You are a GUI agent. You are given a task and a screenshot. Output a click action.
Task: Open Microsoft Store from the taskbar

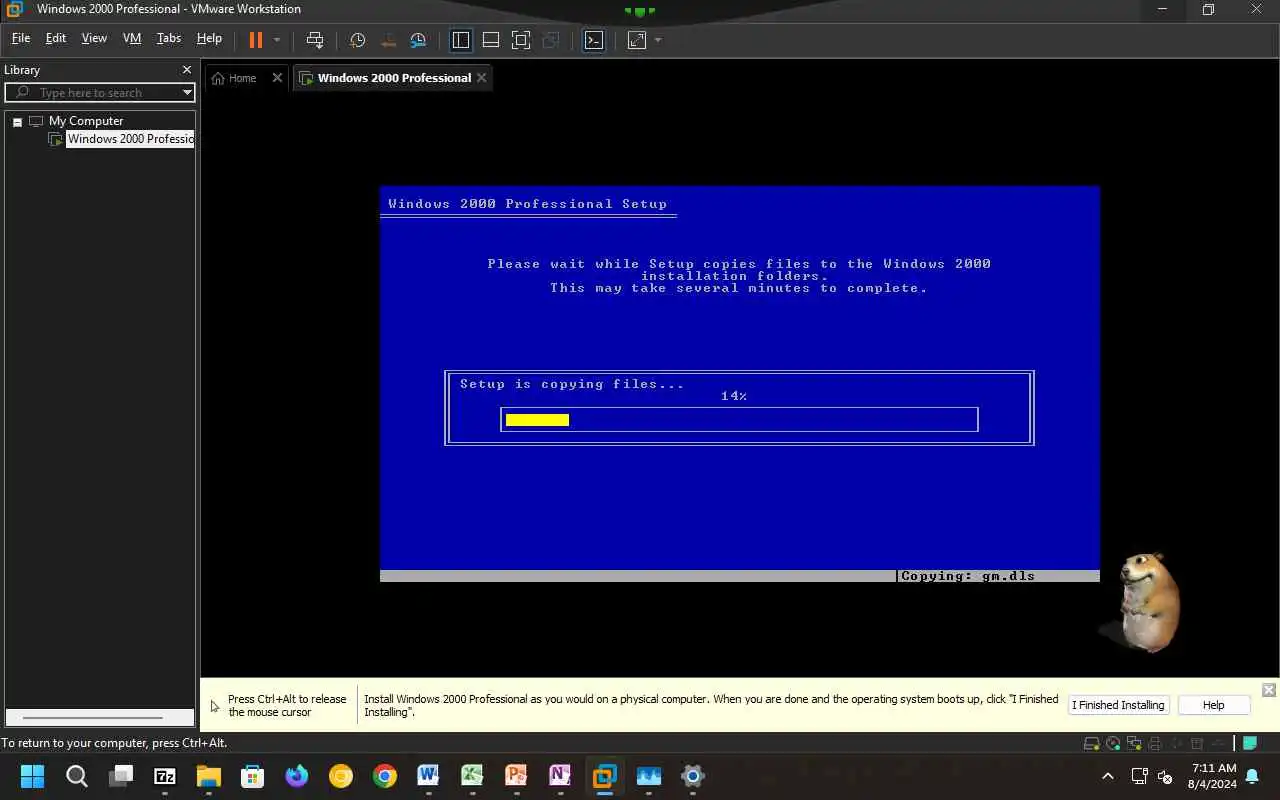pos(252,776)
